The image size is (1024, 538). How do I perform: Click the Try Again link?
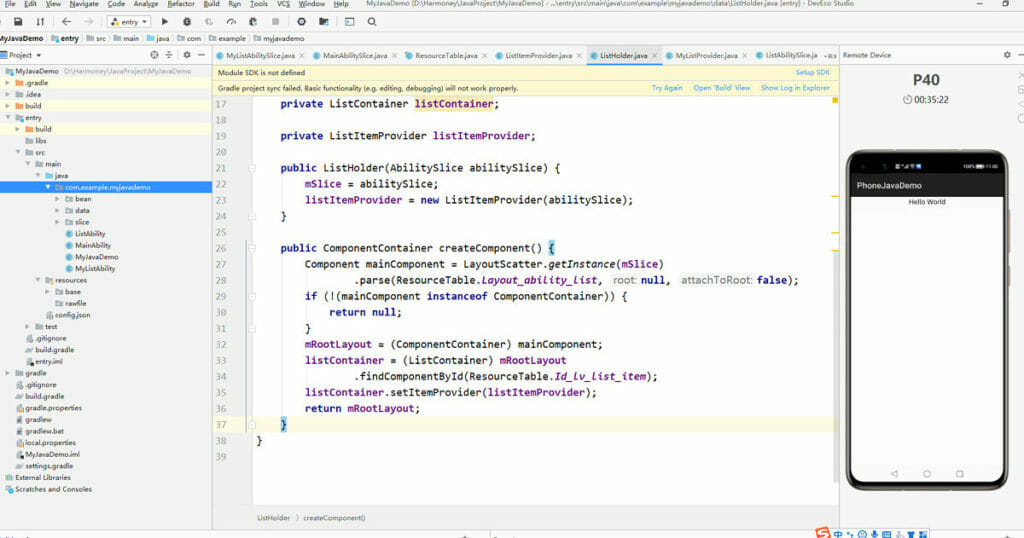coord(667,88)
